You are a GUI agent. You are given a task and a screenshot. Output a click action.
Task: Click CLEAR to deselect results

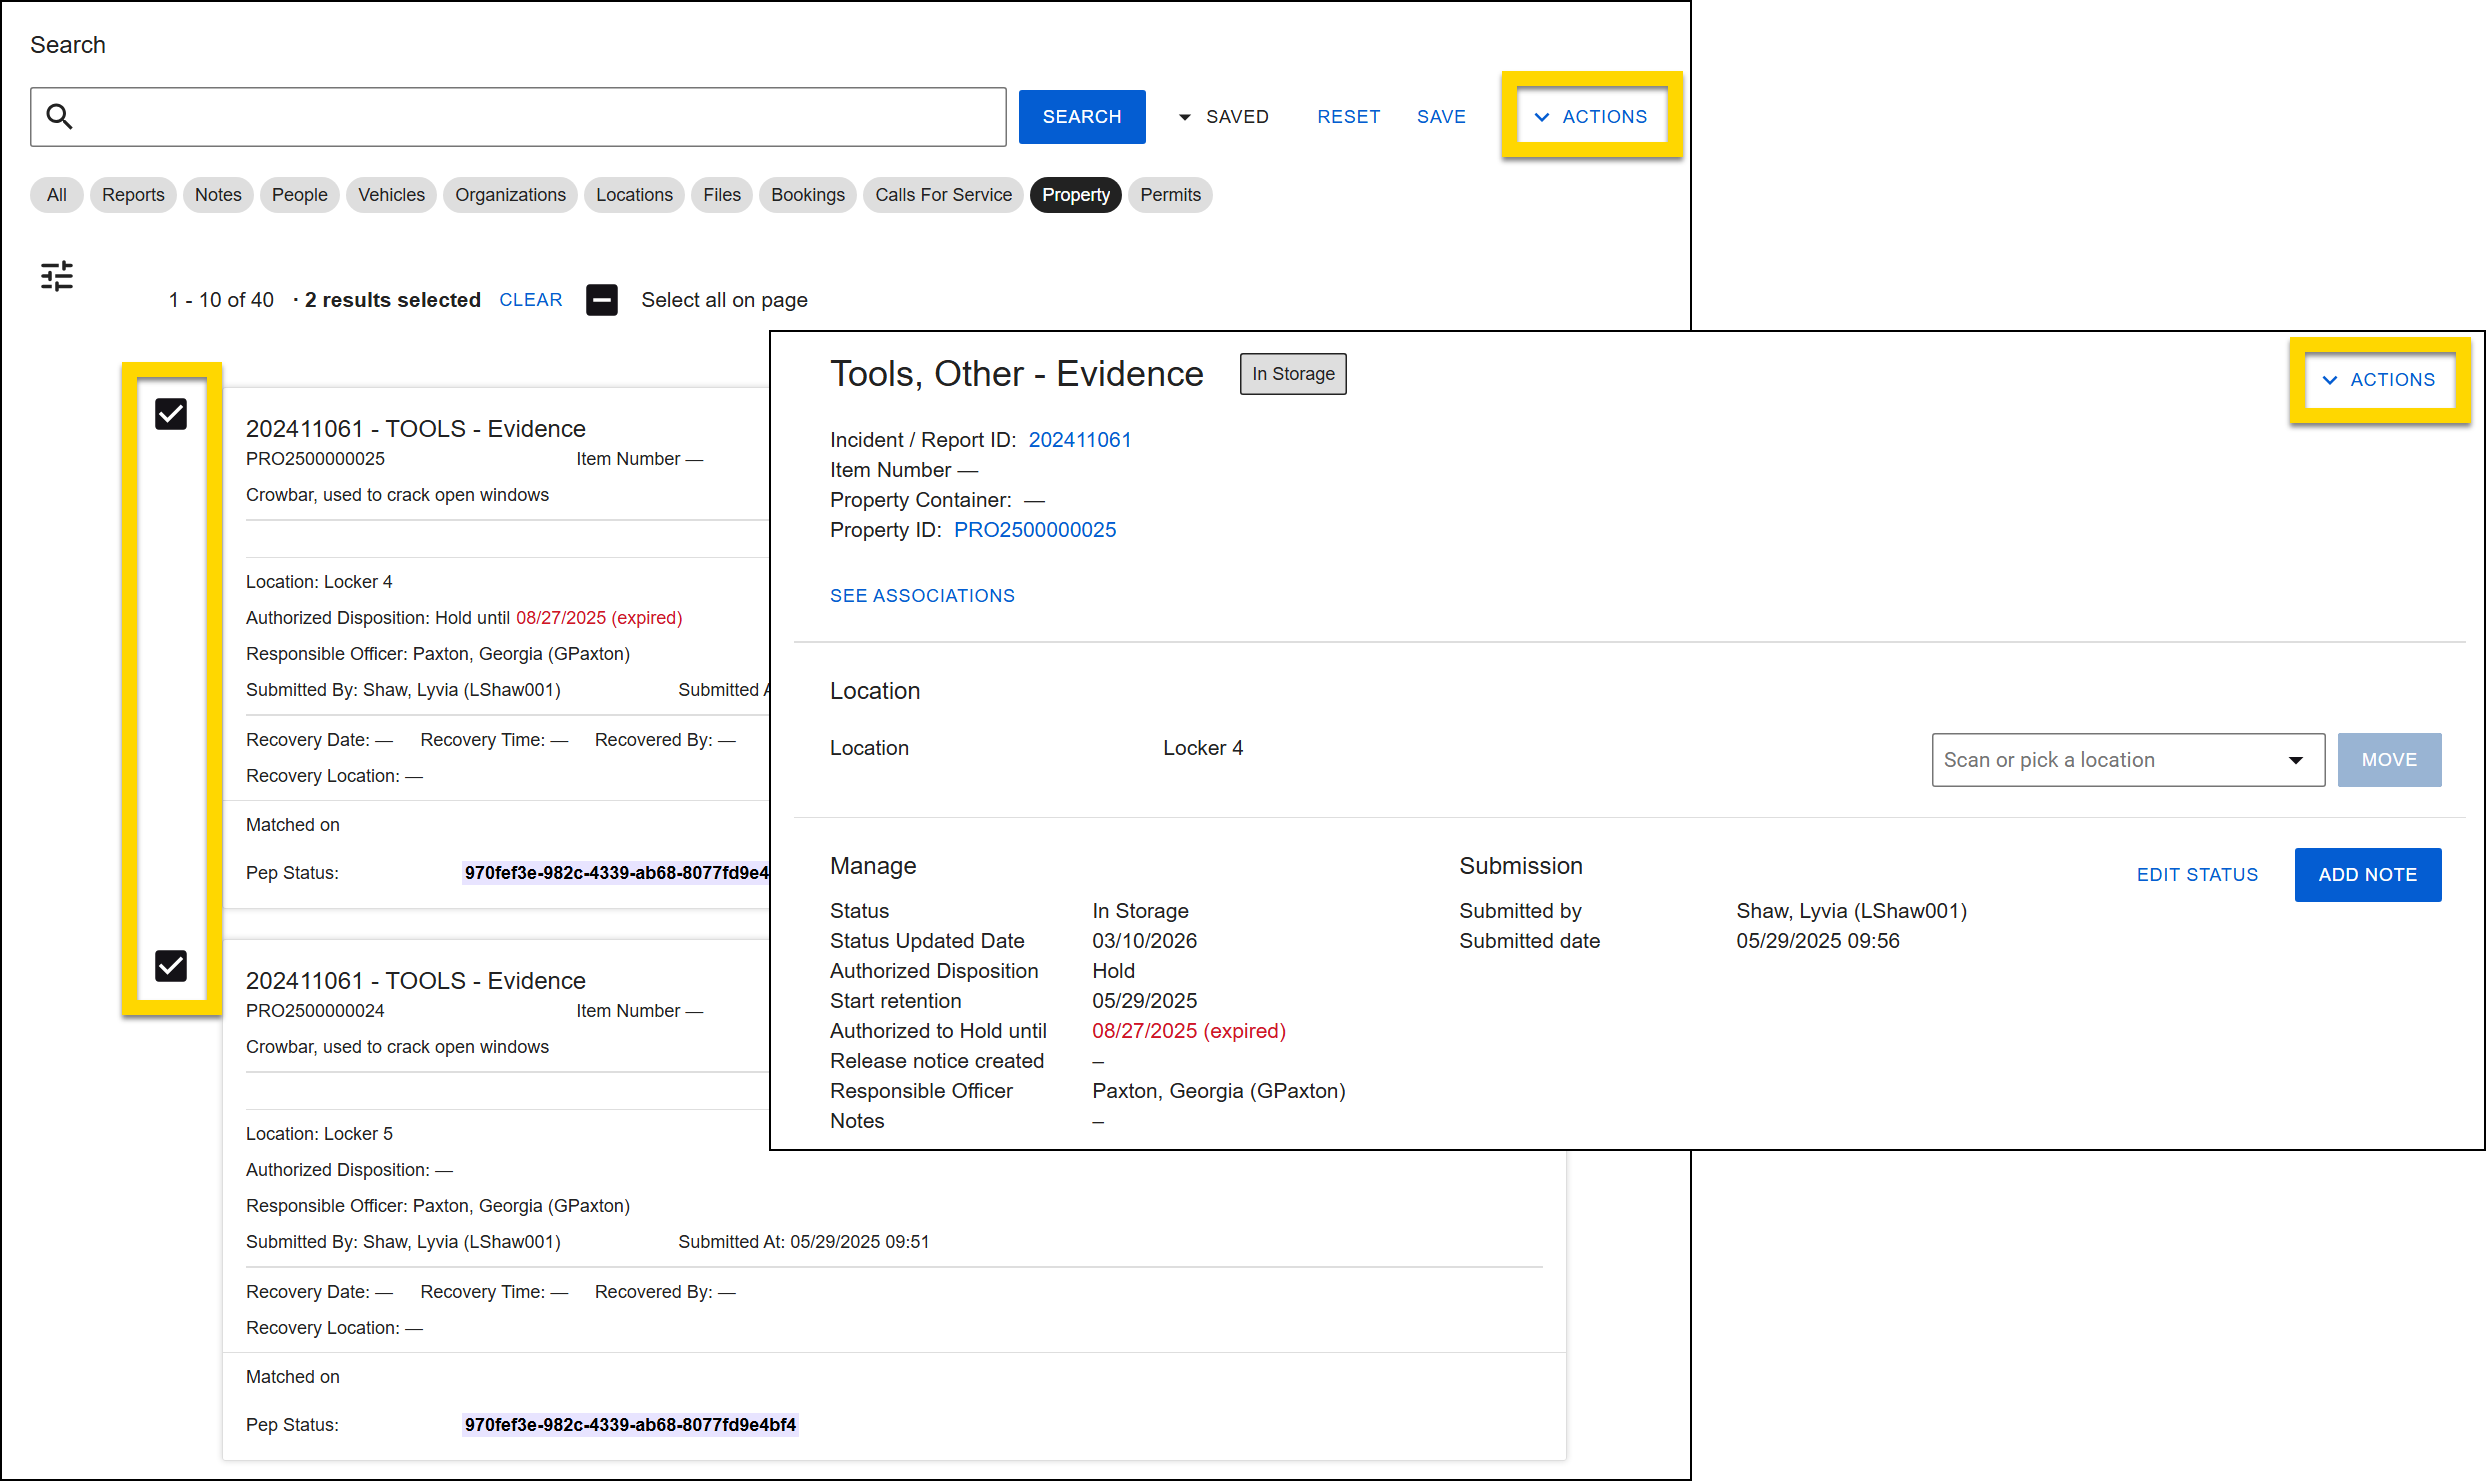click(x=530, y=300)
